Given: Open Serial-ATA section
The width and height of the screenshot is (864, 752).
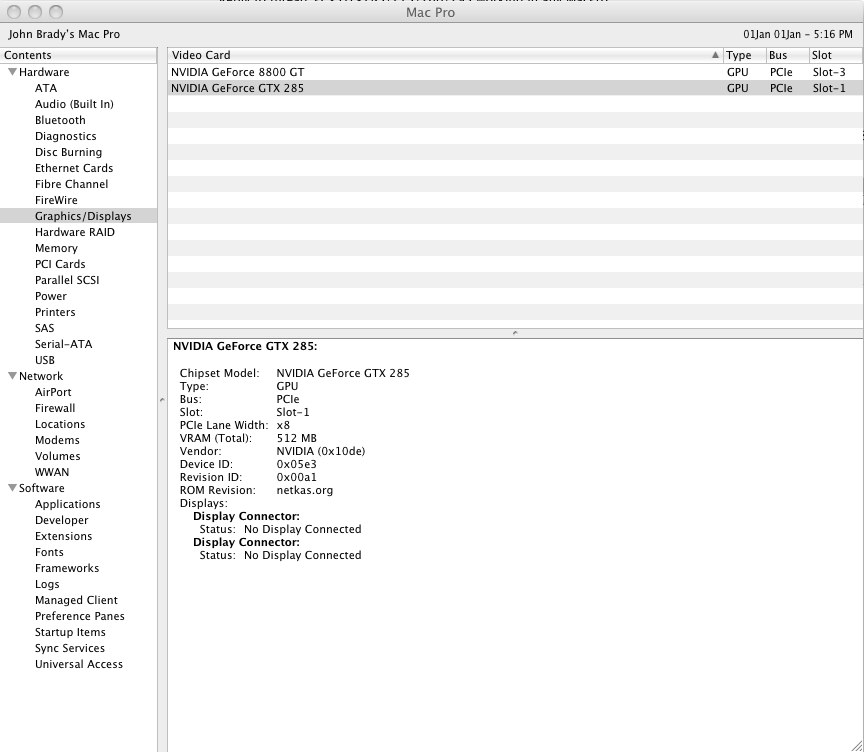Looking at the screenshot, I should tap(63, 344).
